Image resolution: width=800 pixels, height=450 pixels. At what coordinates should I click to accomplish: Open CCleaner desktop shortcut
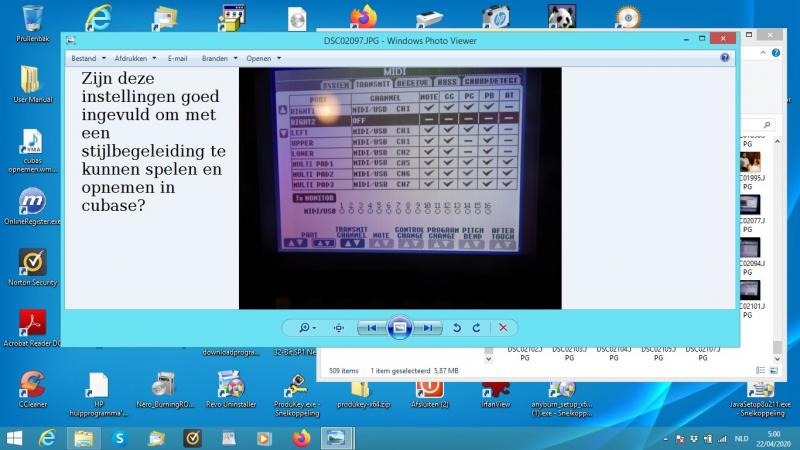[x=33, y=389]
